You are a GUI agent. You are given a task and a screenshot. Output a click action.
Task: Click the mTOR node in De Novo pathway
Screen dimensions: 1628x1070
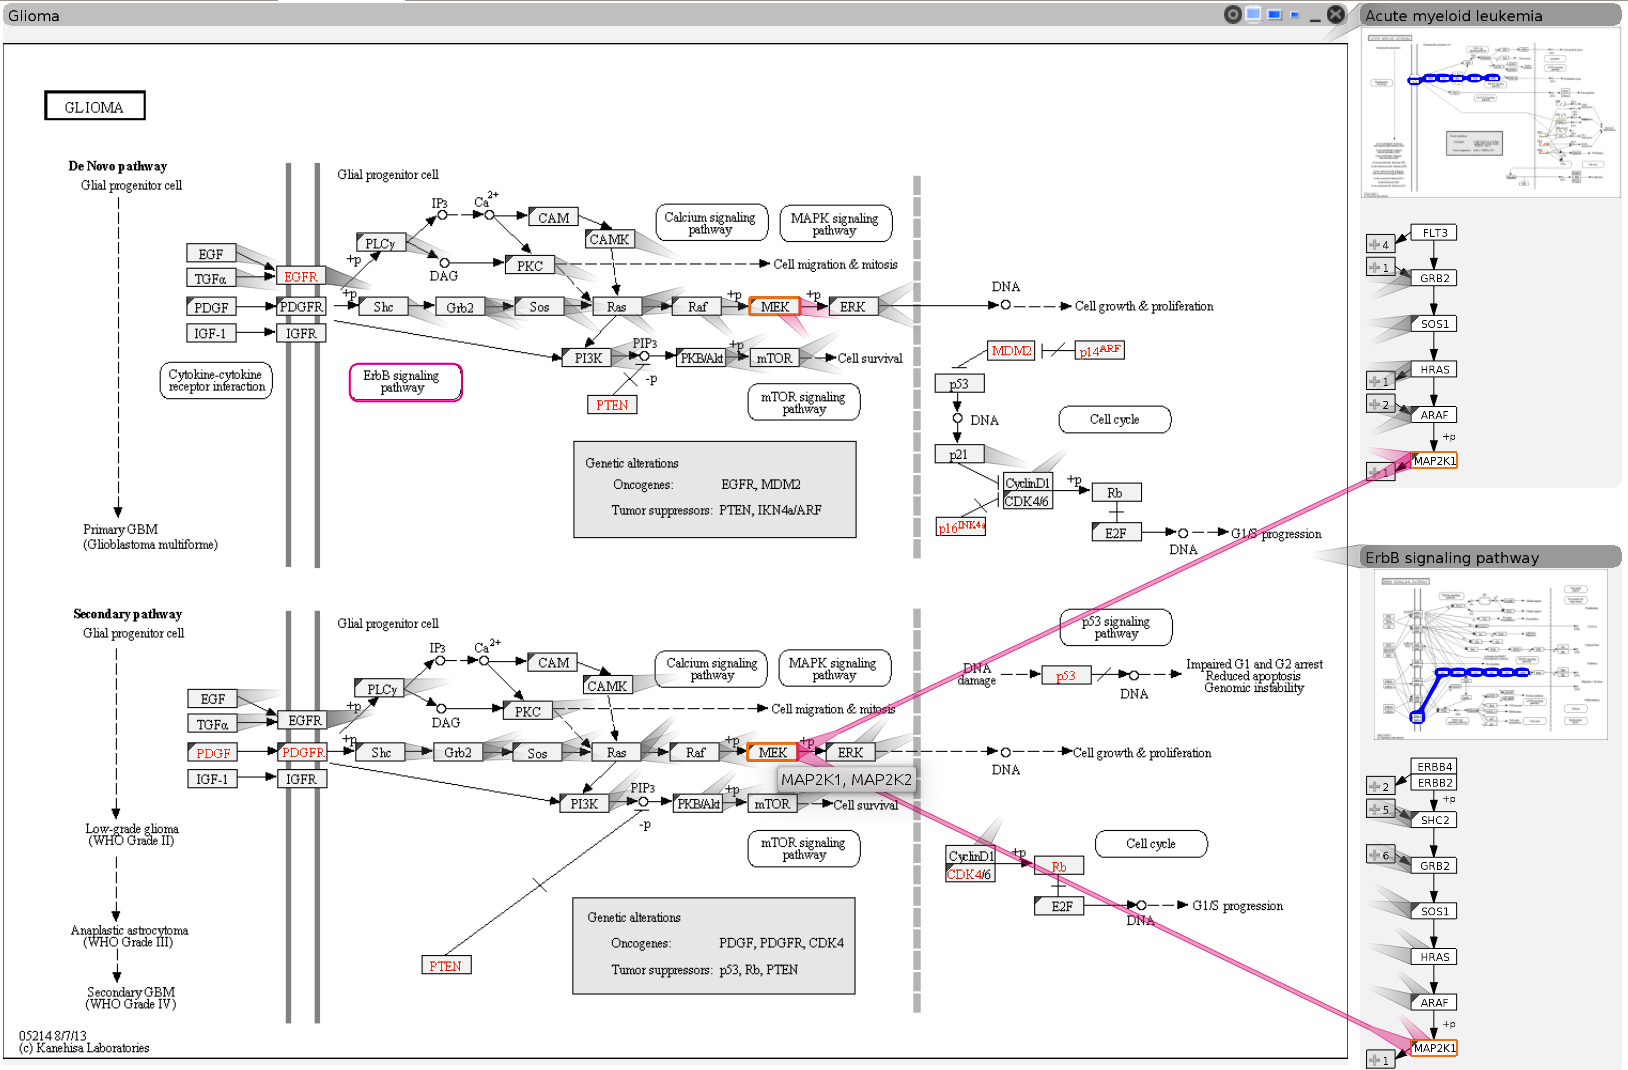(x=774, y=358)
